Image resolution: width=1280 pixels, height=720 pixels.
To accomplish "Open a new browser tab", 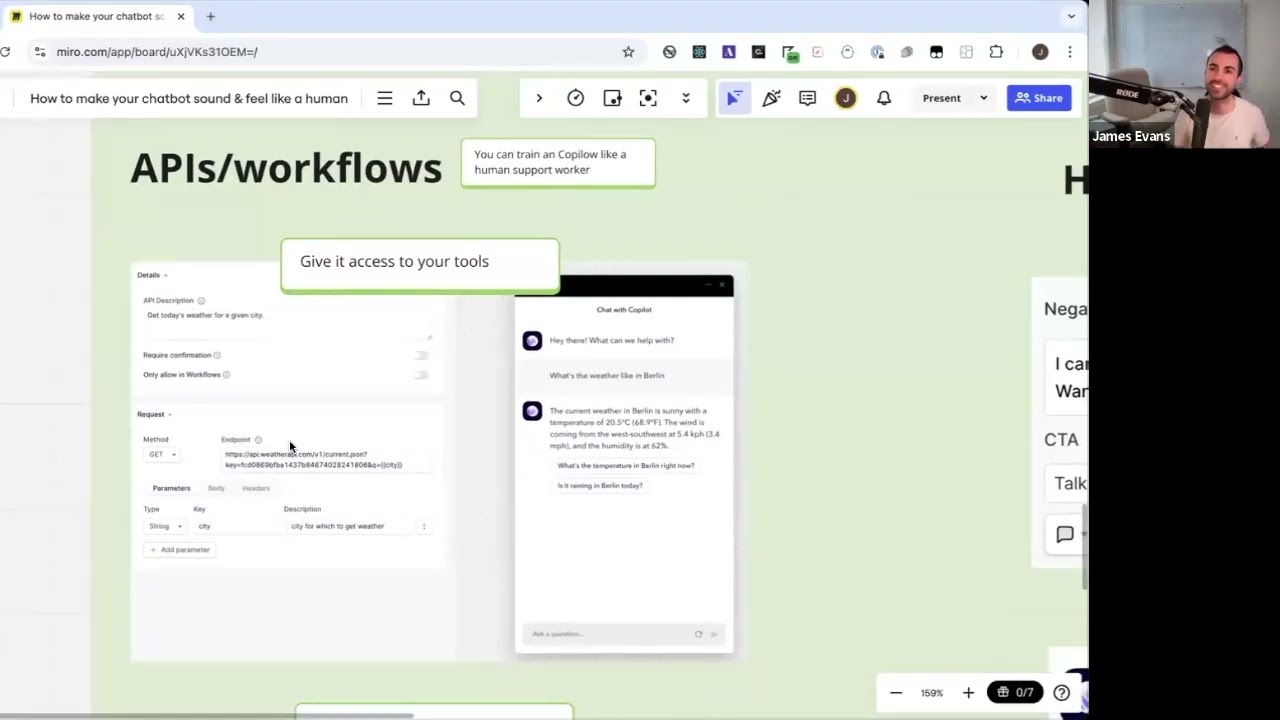I will click(210, 16).
